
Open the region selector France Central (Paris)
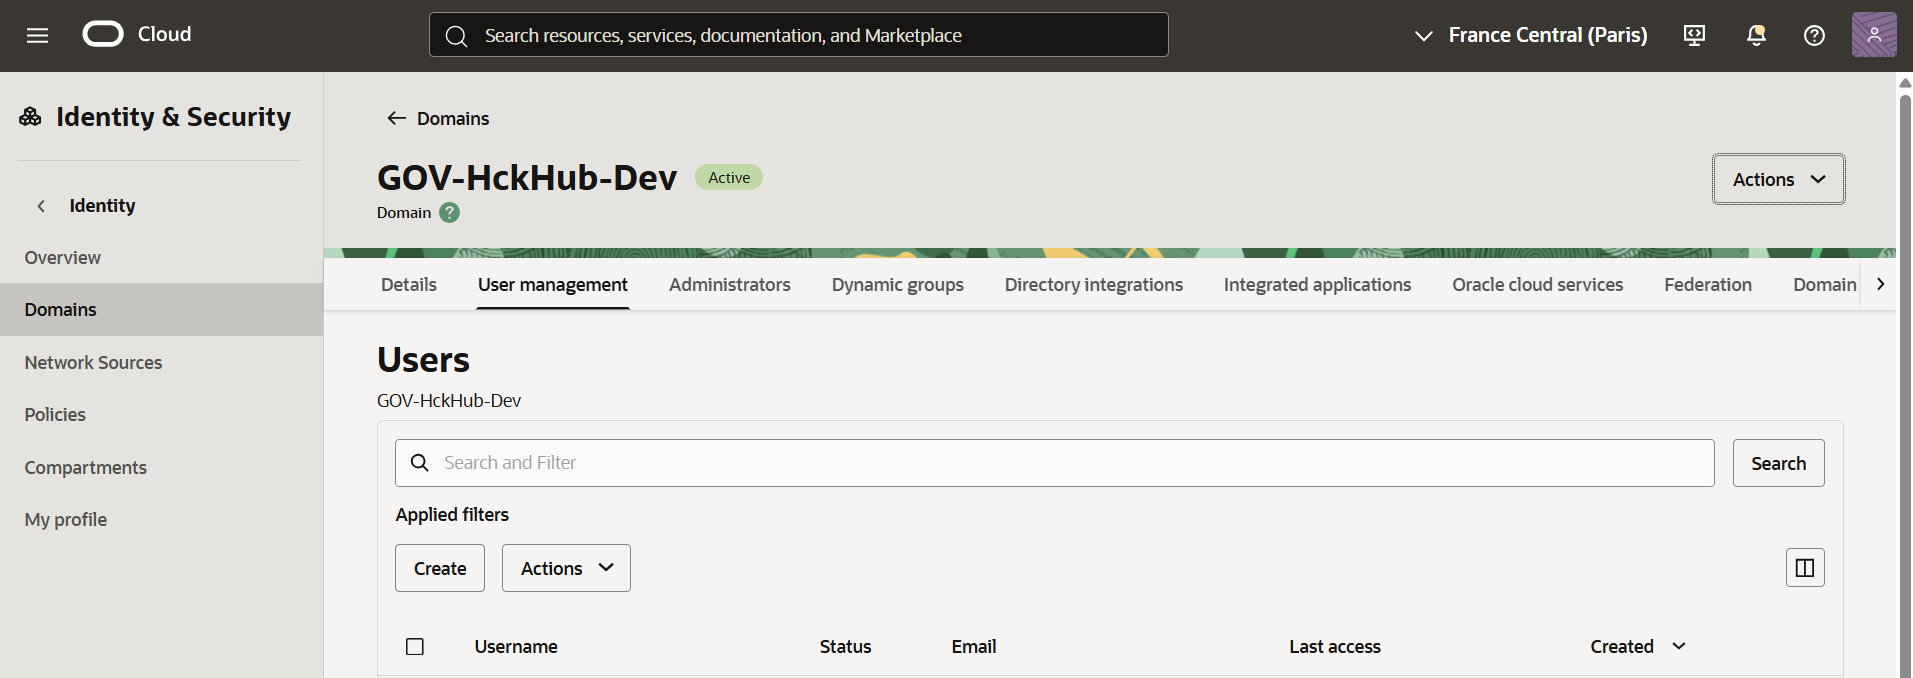(x=1530, y=35)
